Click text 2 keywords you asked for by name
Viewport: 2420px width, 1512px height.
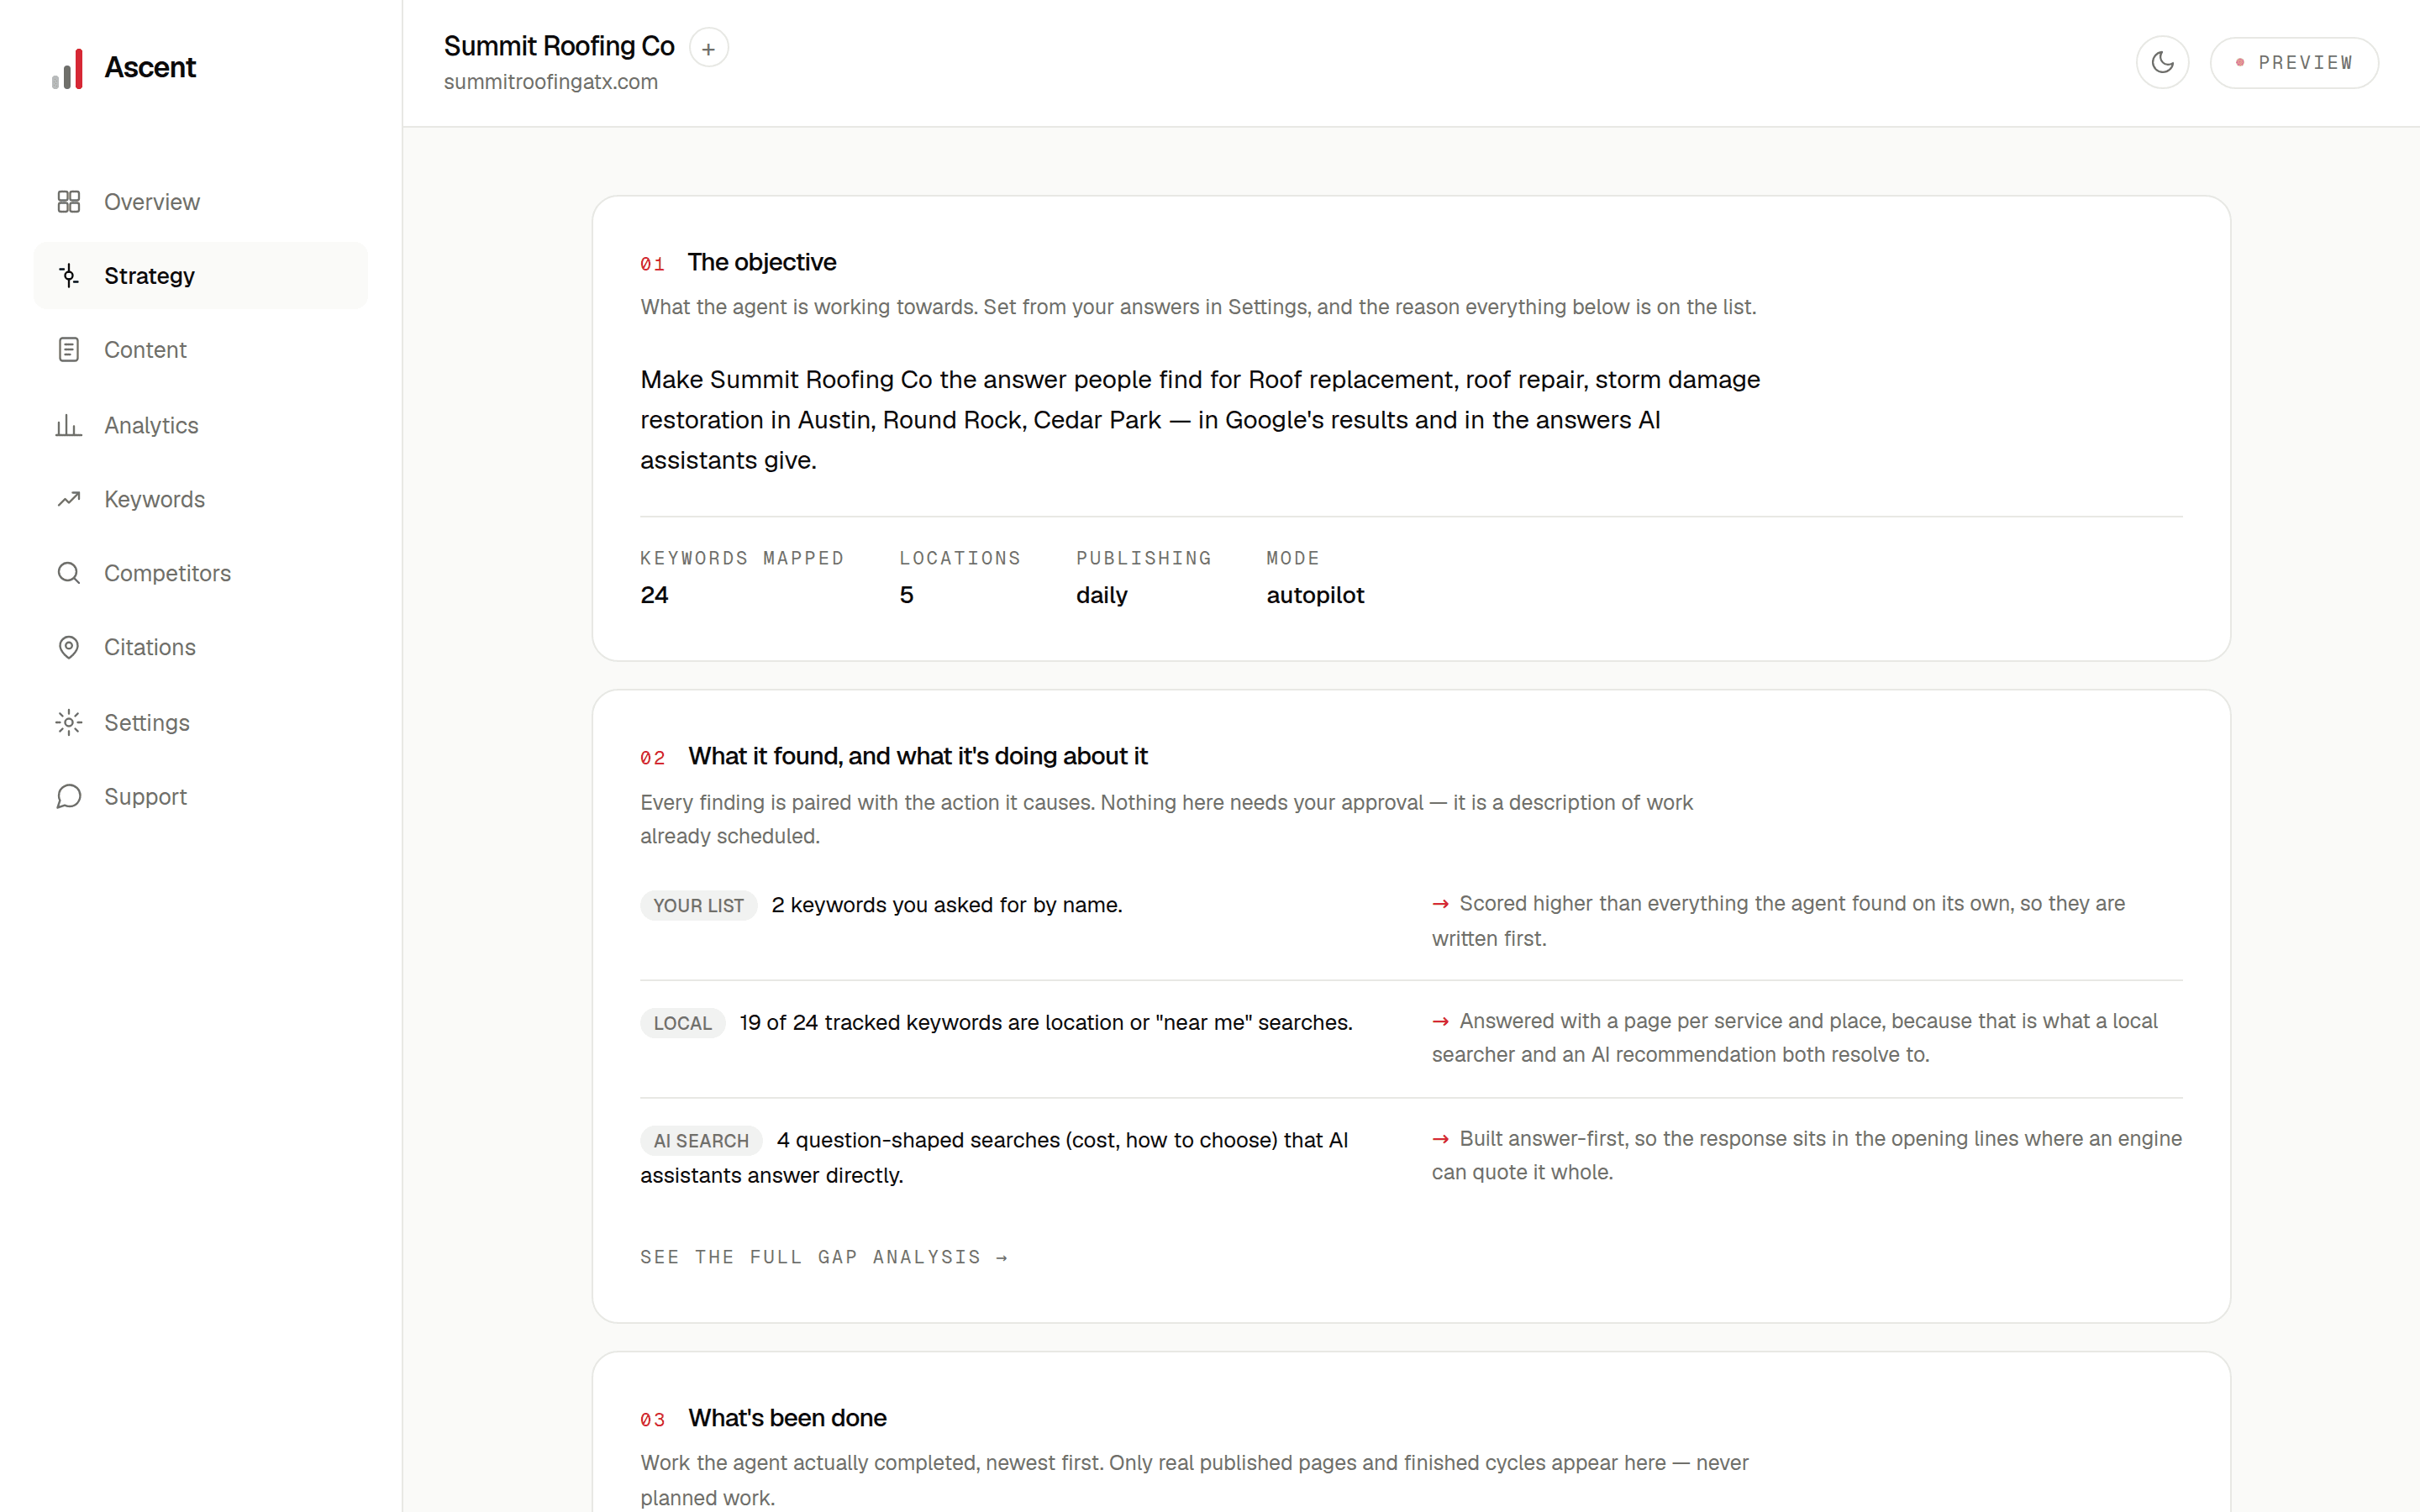[946, 905]
